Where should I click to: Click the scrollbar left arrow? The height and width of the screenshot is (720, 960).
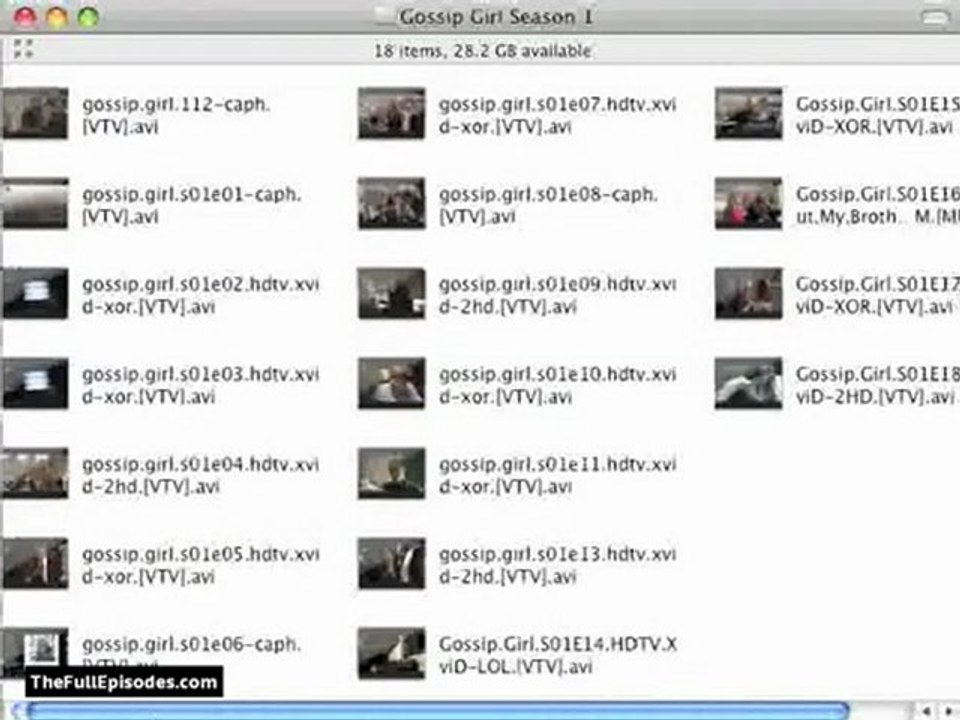click(x=926, y=711)
